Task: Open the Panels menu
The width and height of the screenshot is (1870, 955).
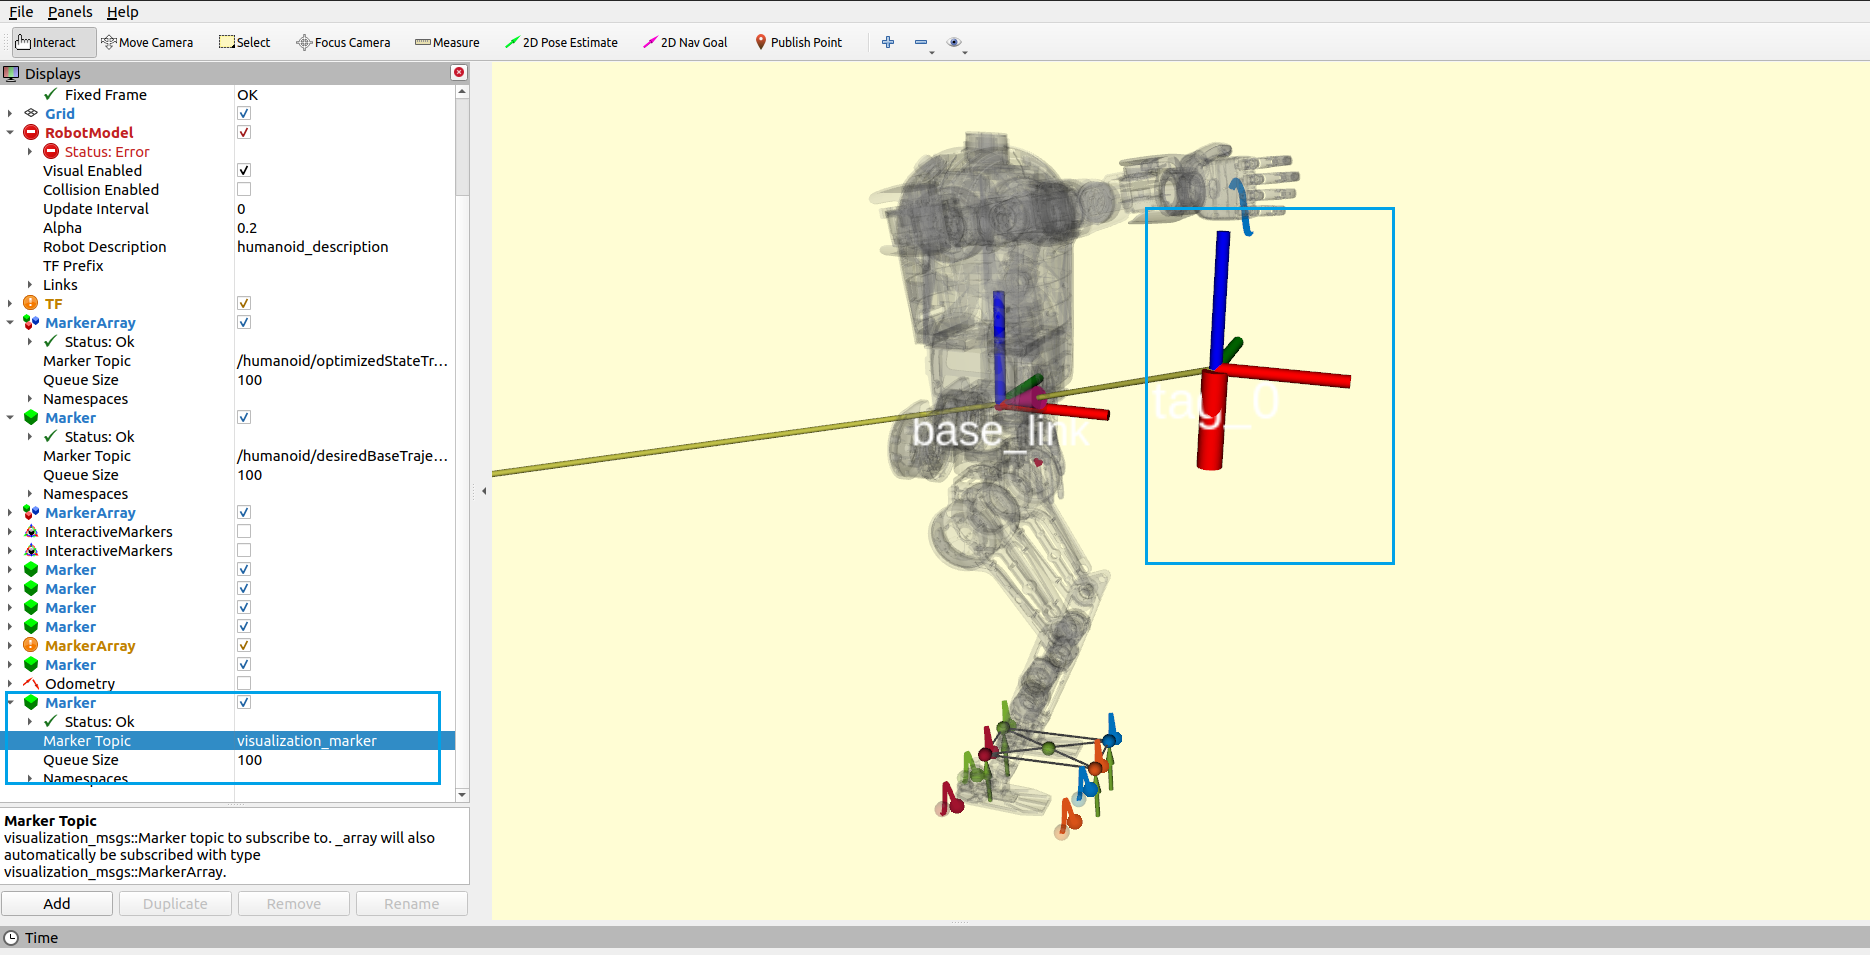Action: coord(70,12)
